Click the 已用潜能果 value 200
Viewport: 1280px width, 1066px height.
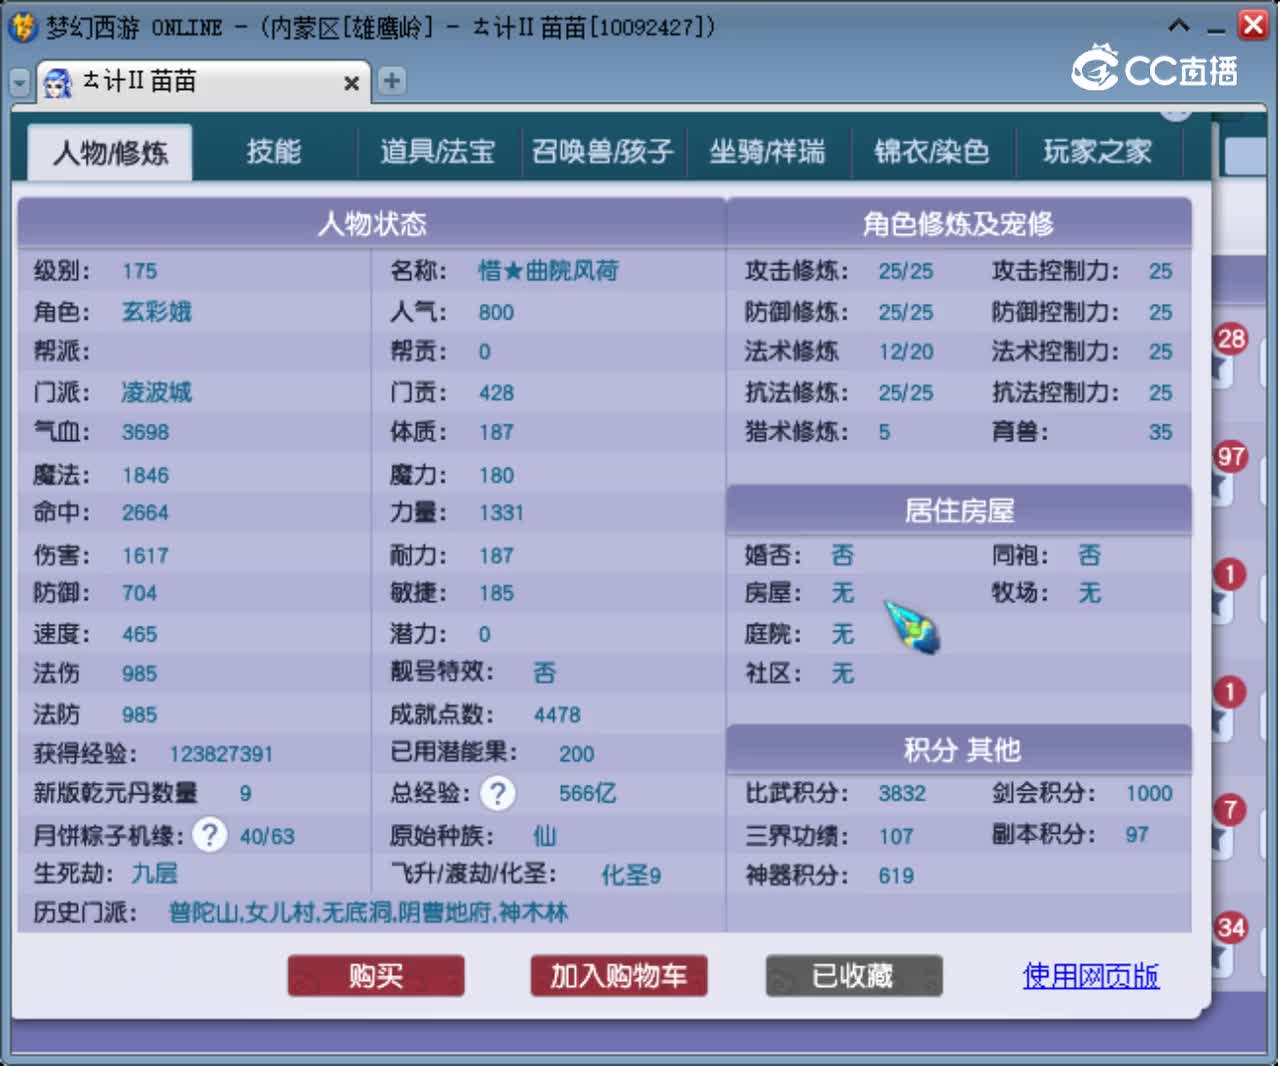pyautogui.click(x=576, y=754)
